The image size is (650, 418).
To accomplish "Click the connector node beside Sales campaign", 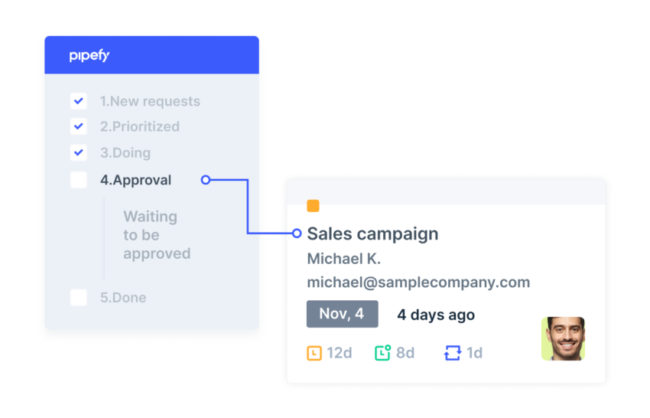I will coord(296,233).
